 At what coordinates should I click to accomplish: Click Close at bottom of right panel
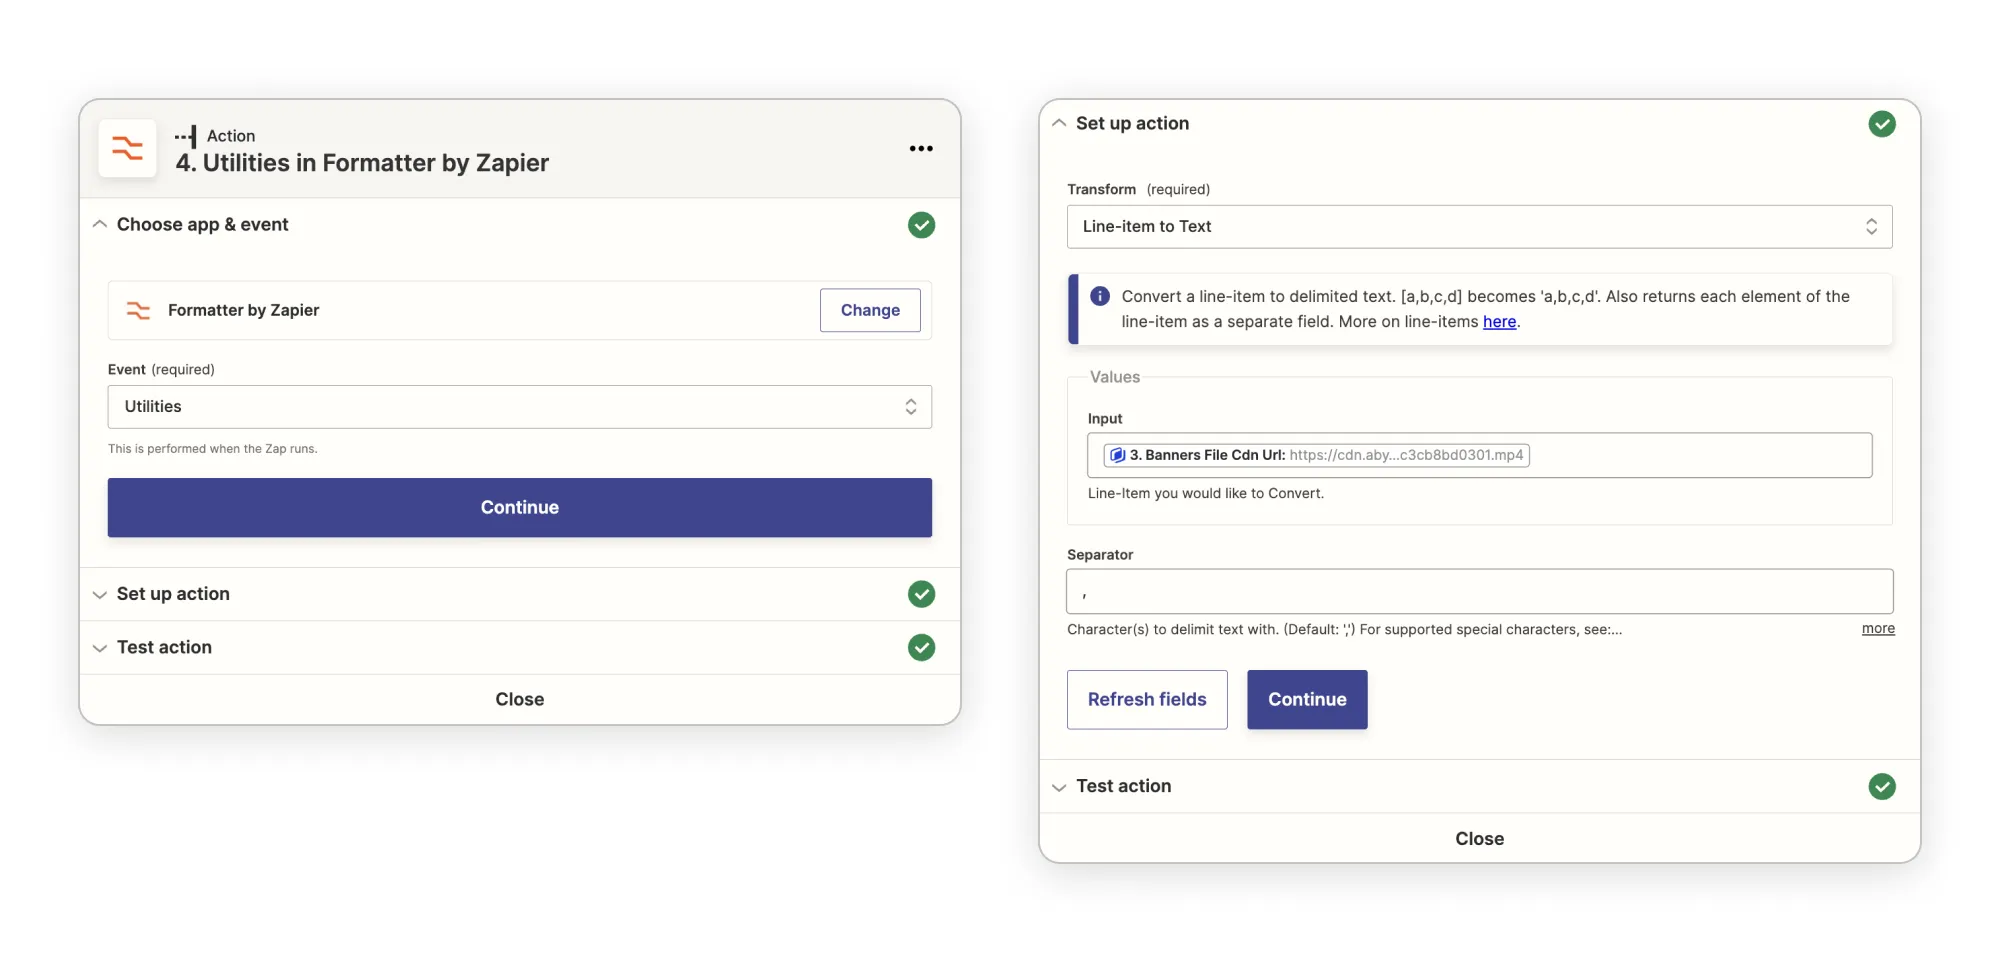[1480, 839]
